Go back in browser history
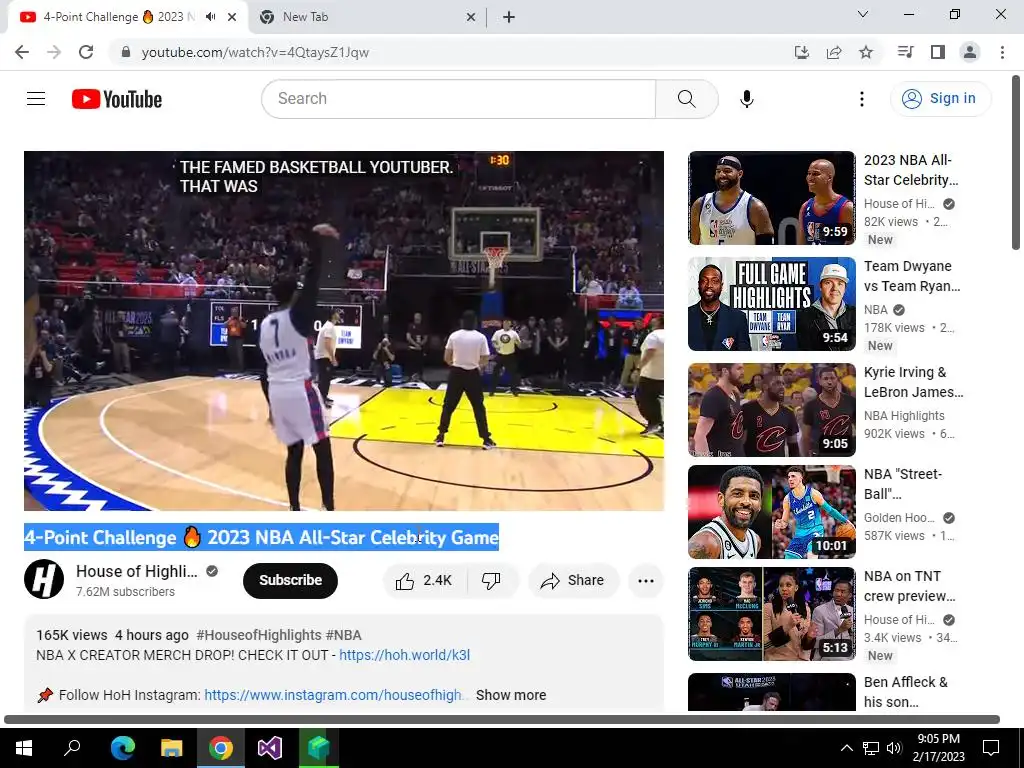 [22, 52]
